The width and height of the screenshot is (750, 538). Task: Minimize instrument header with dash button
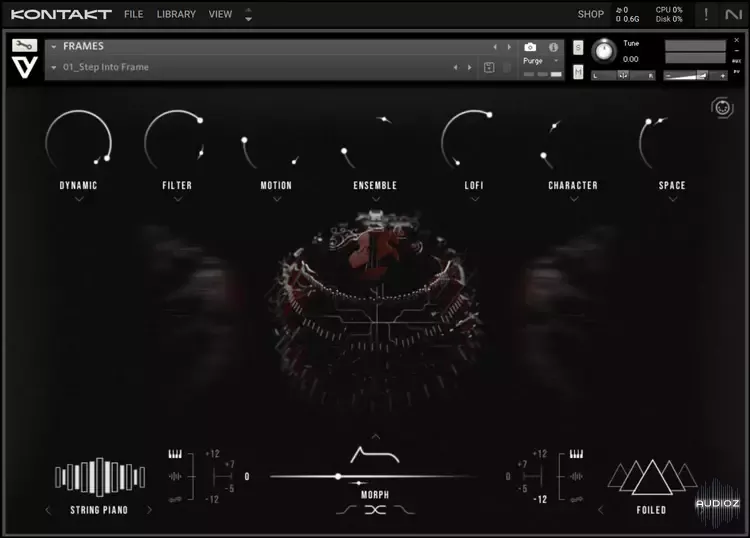coord(737,50)
